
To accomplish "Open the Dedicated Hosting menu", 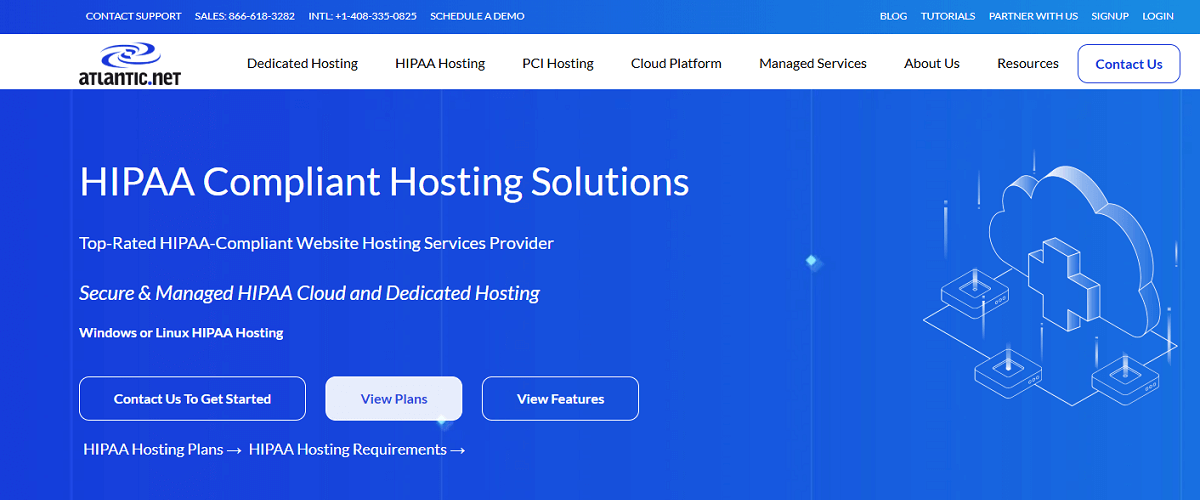I will pyautogui.click(x=302, y=63).
